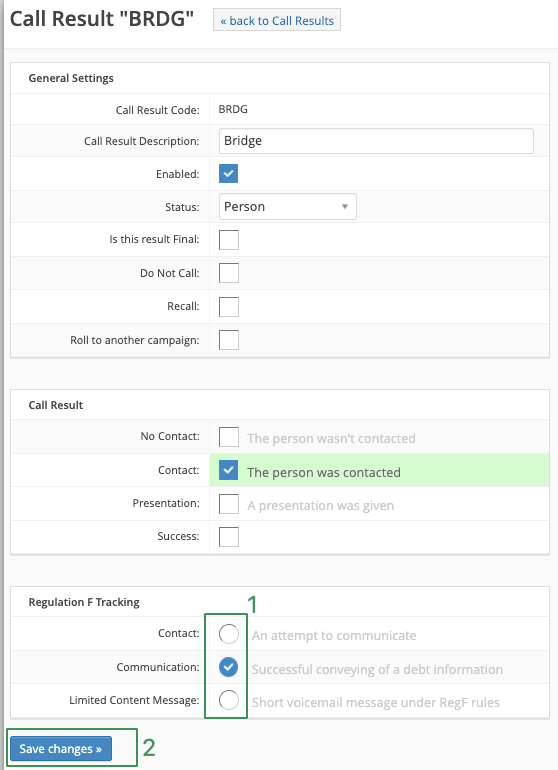The image size is (558, 770).
Task: Check the Is this result Final checkbox
Action: tap(229, 240)
